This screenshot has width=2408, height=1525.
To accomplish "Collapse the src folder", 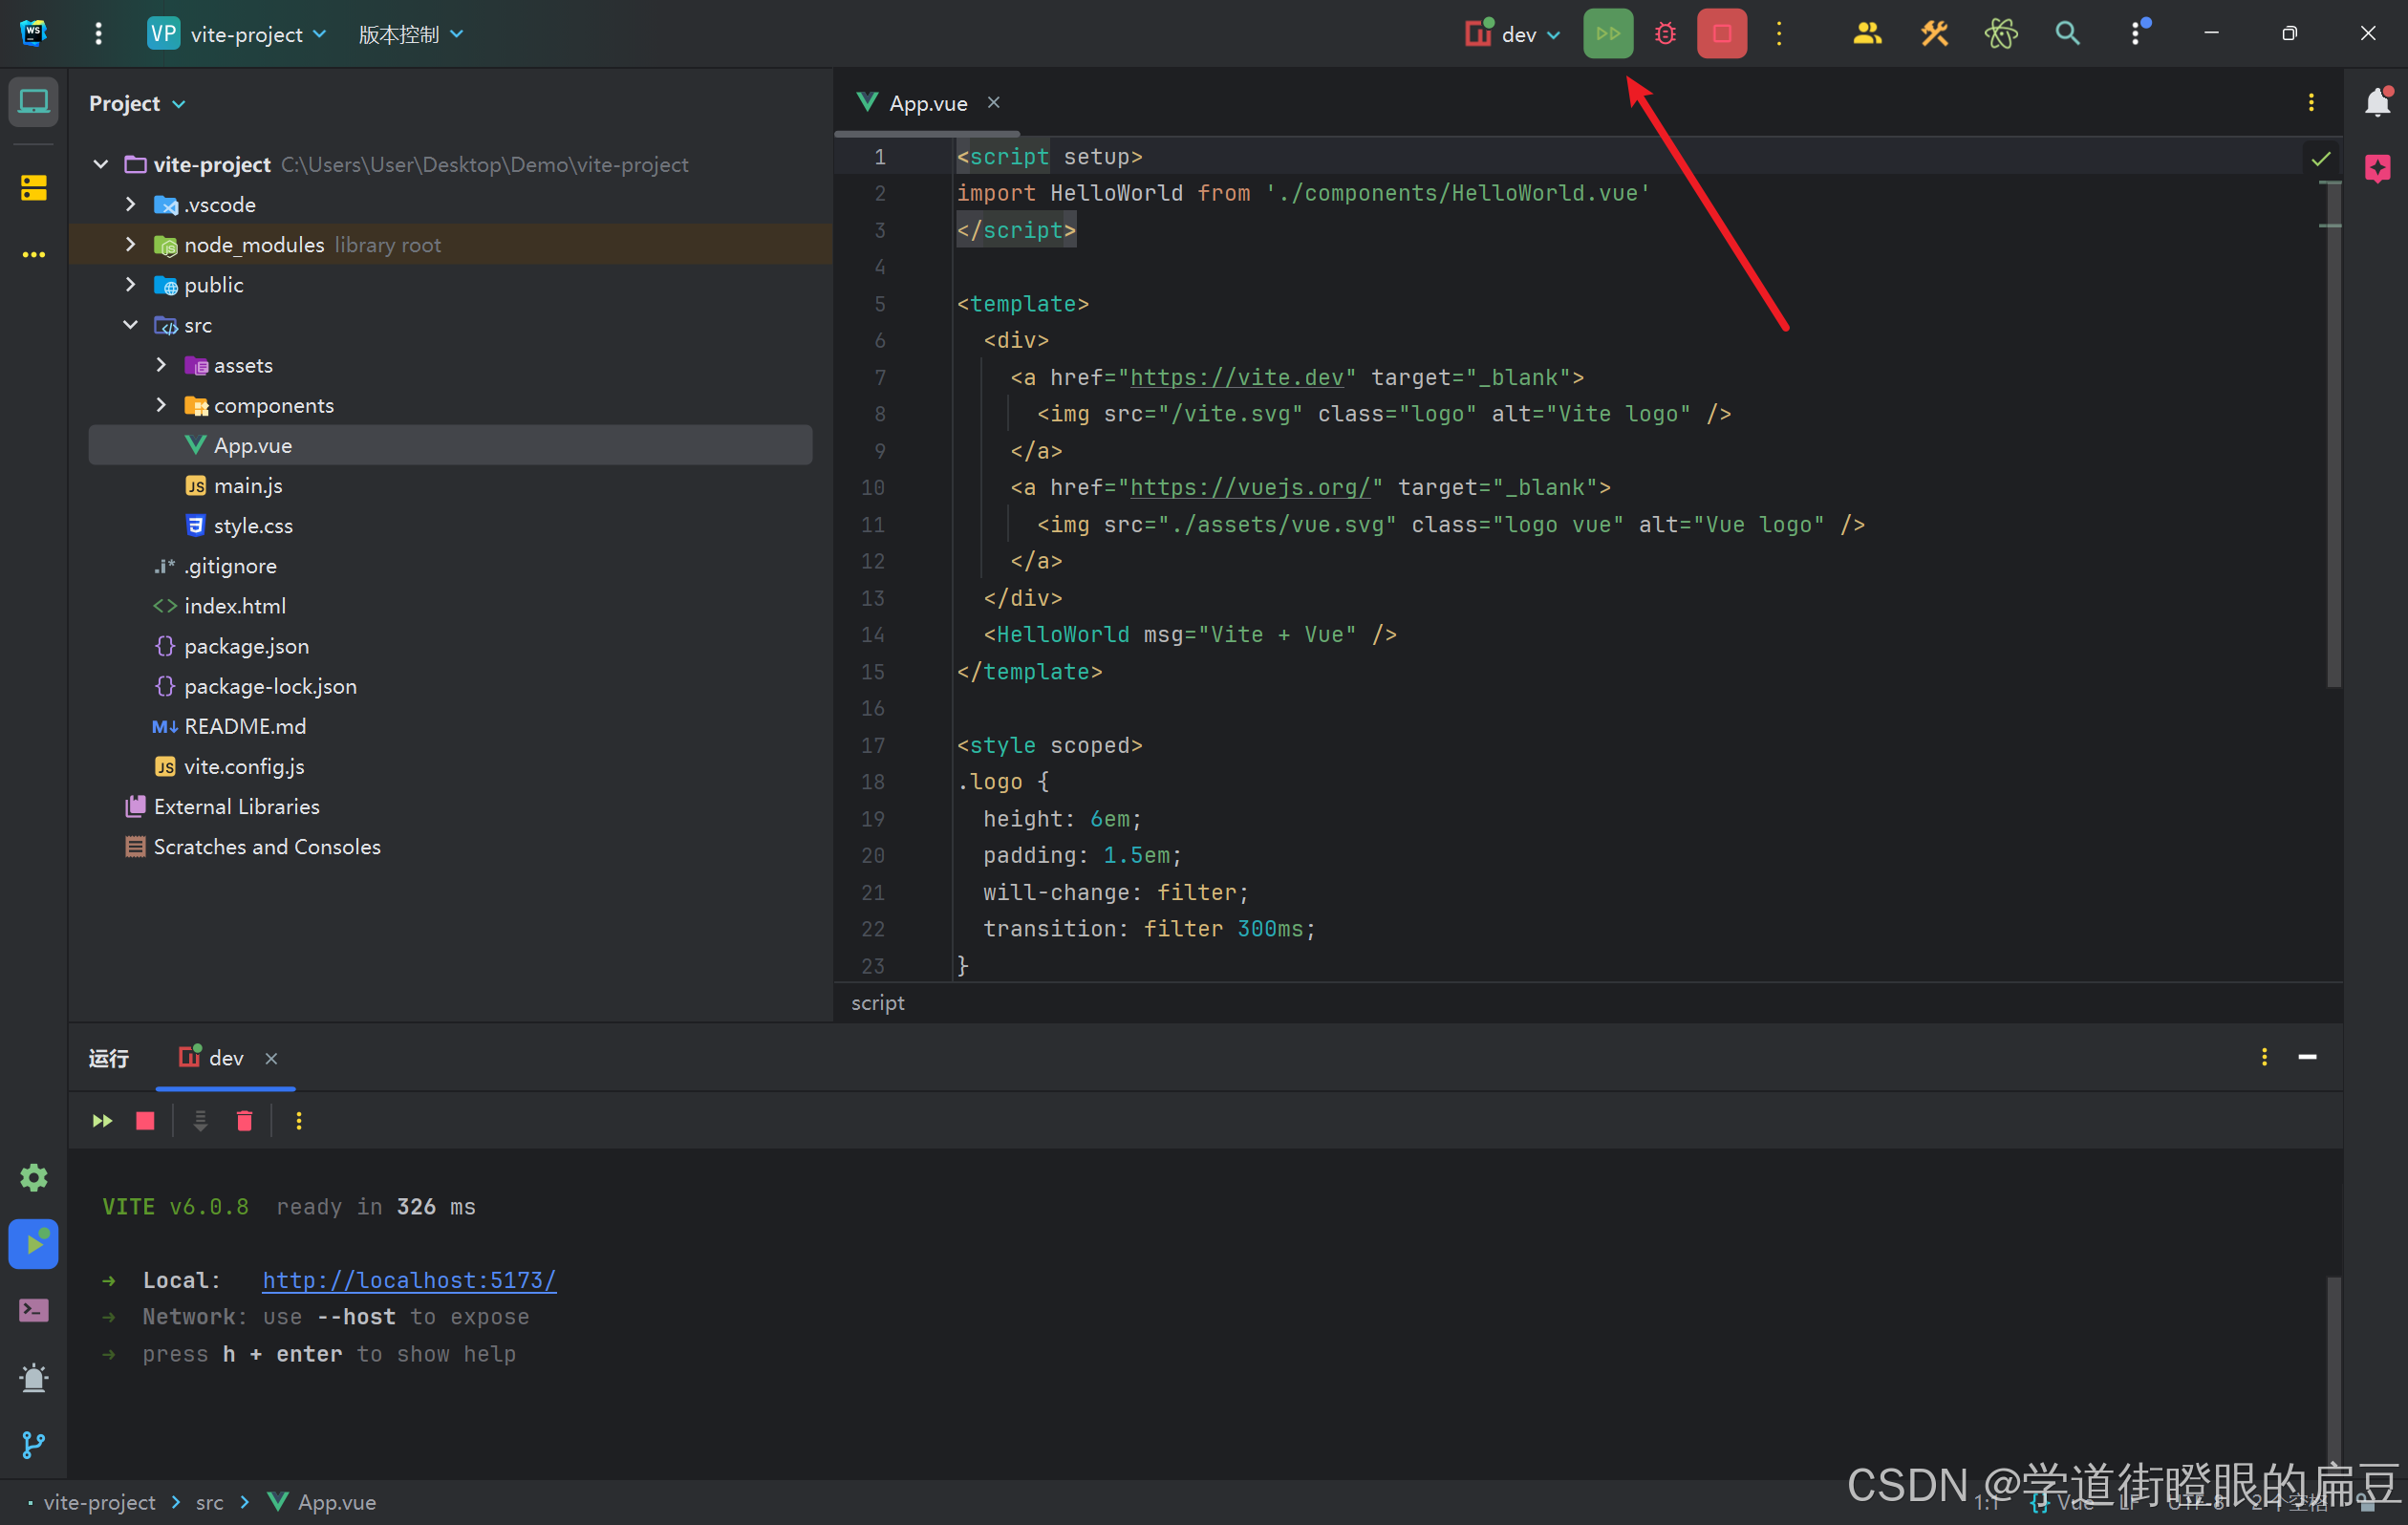I will [131, 325].
